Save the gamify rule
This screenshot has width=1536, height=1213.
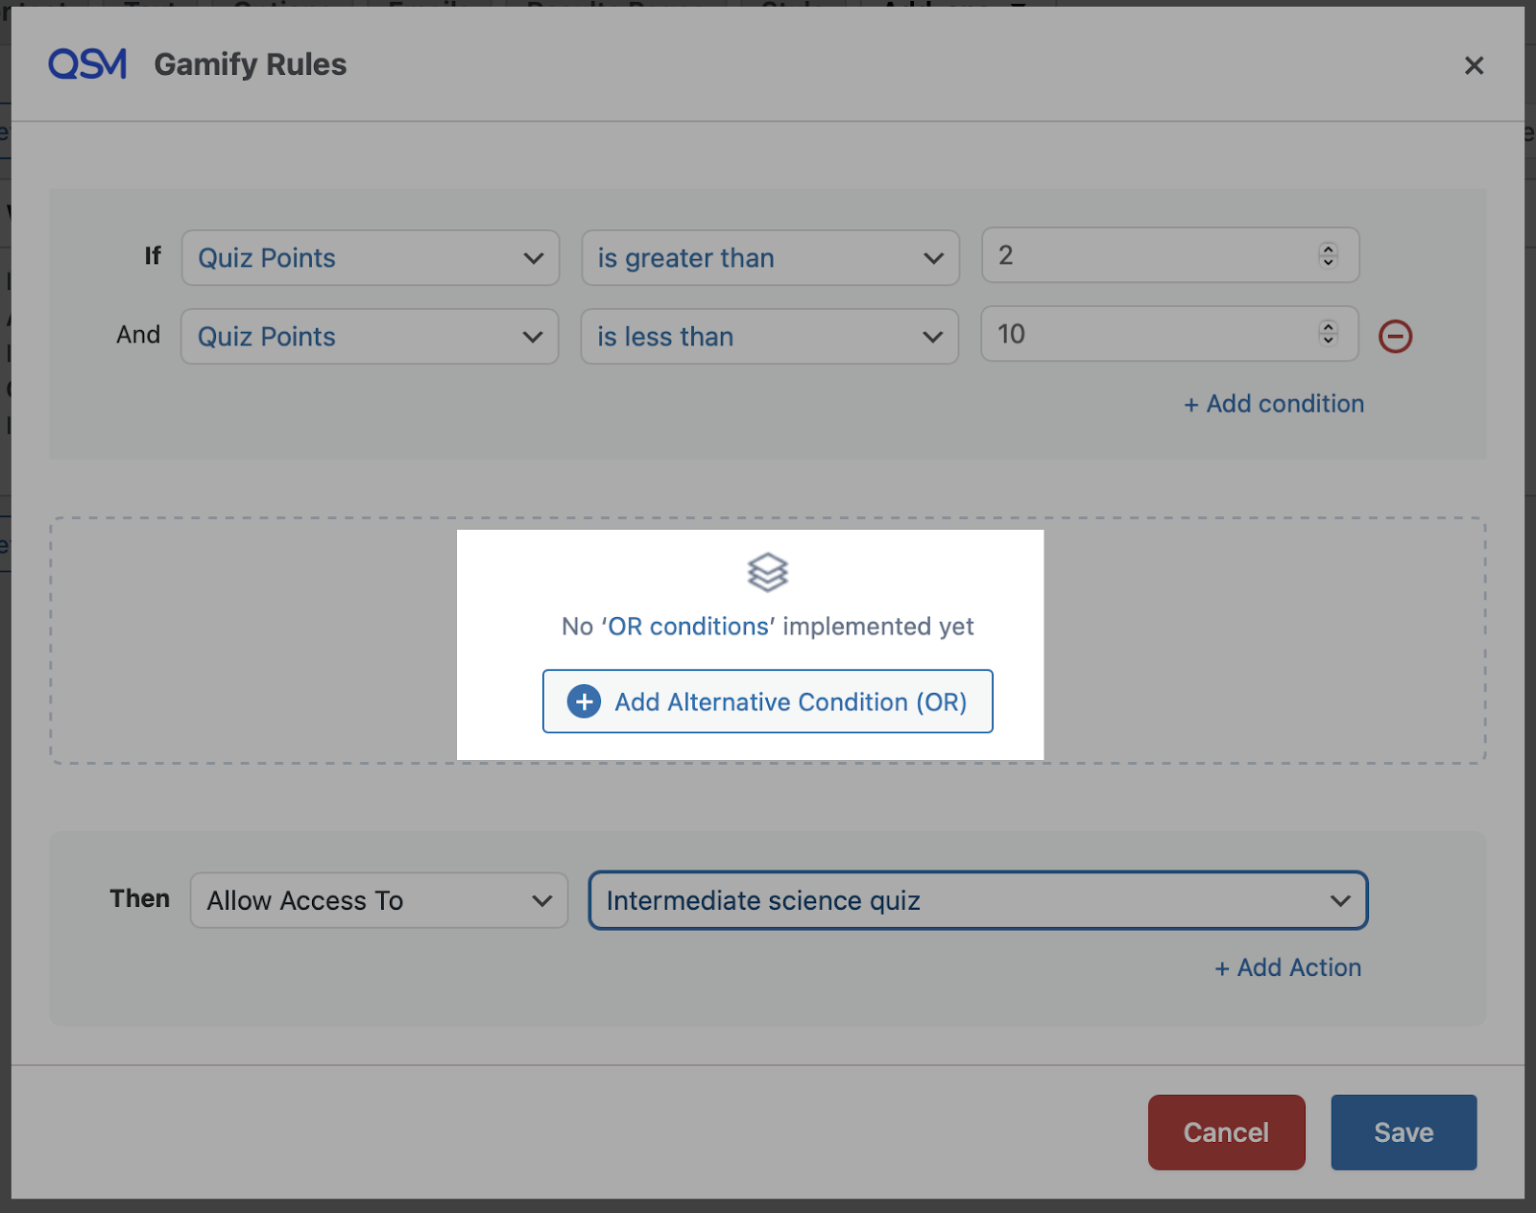[1403, 1132]
